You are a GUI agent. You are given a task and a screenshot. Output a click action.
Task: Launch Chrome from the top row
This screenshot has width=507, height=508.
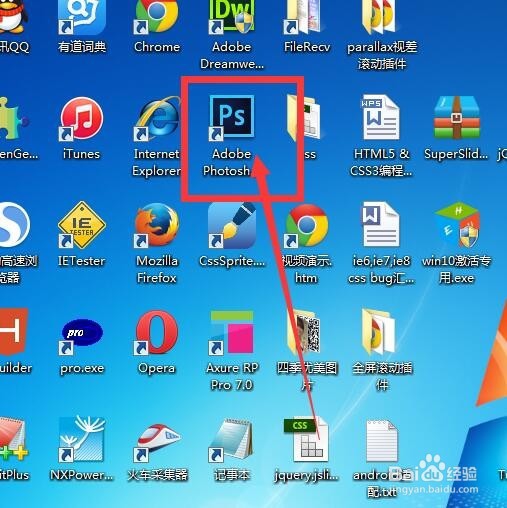[x=157, y=17]
